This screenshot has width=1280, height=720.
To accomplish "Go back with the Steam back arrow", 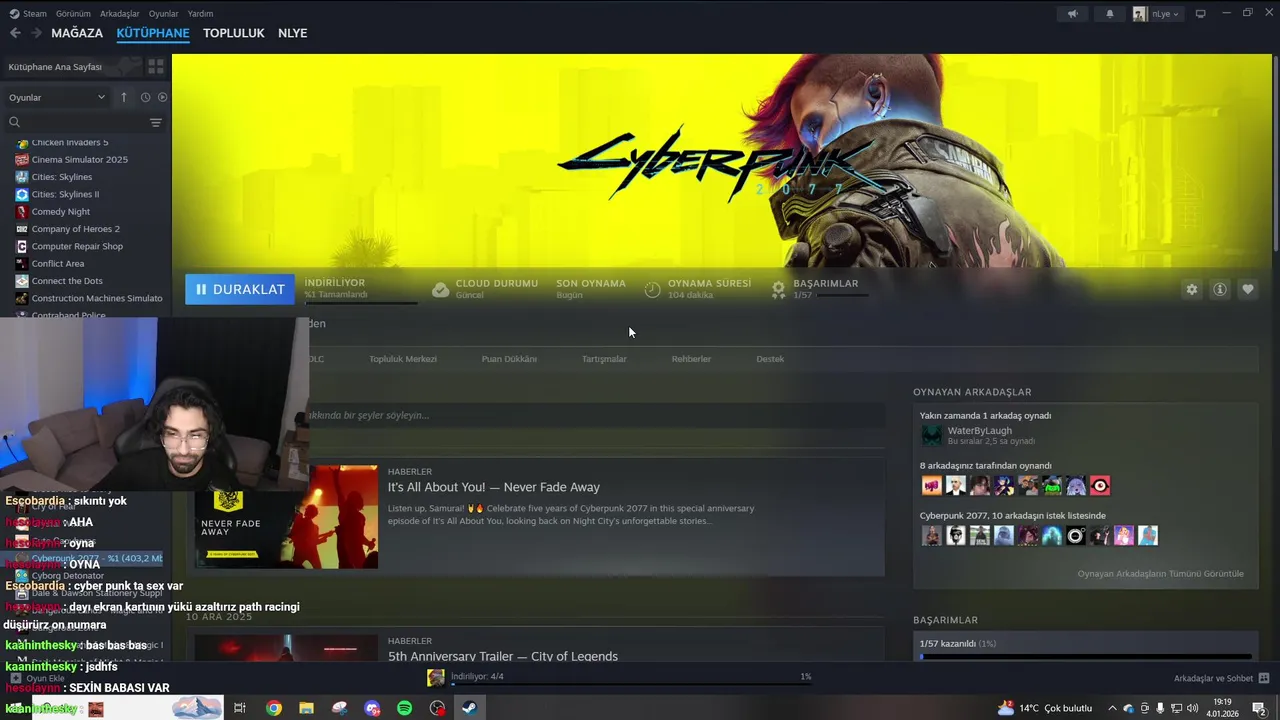I will [x=15, y=33].
